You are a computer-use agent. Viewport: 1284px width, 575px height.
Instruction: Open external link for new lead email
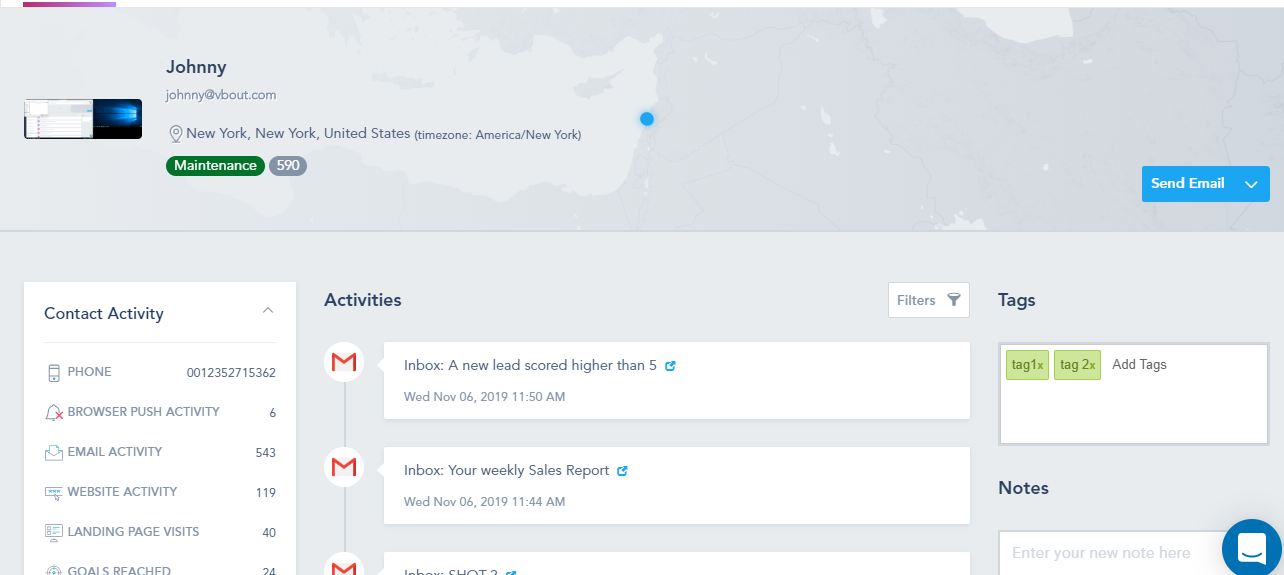click(670, 366)
